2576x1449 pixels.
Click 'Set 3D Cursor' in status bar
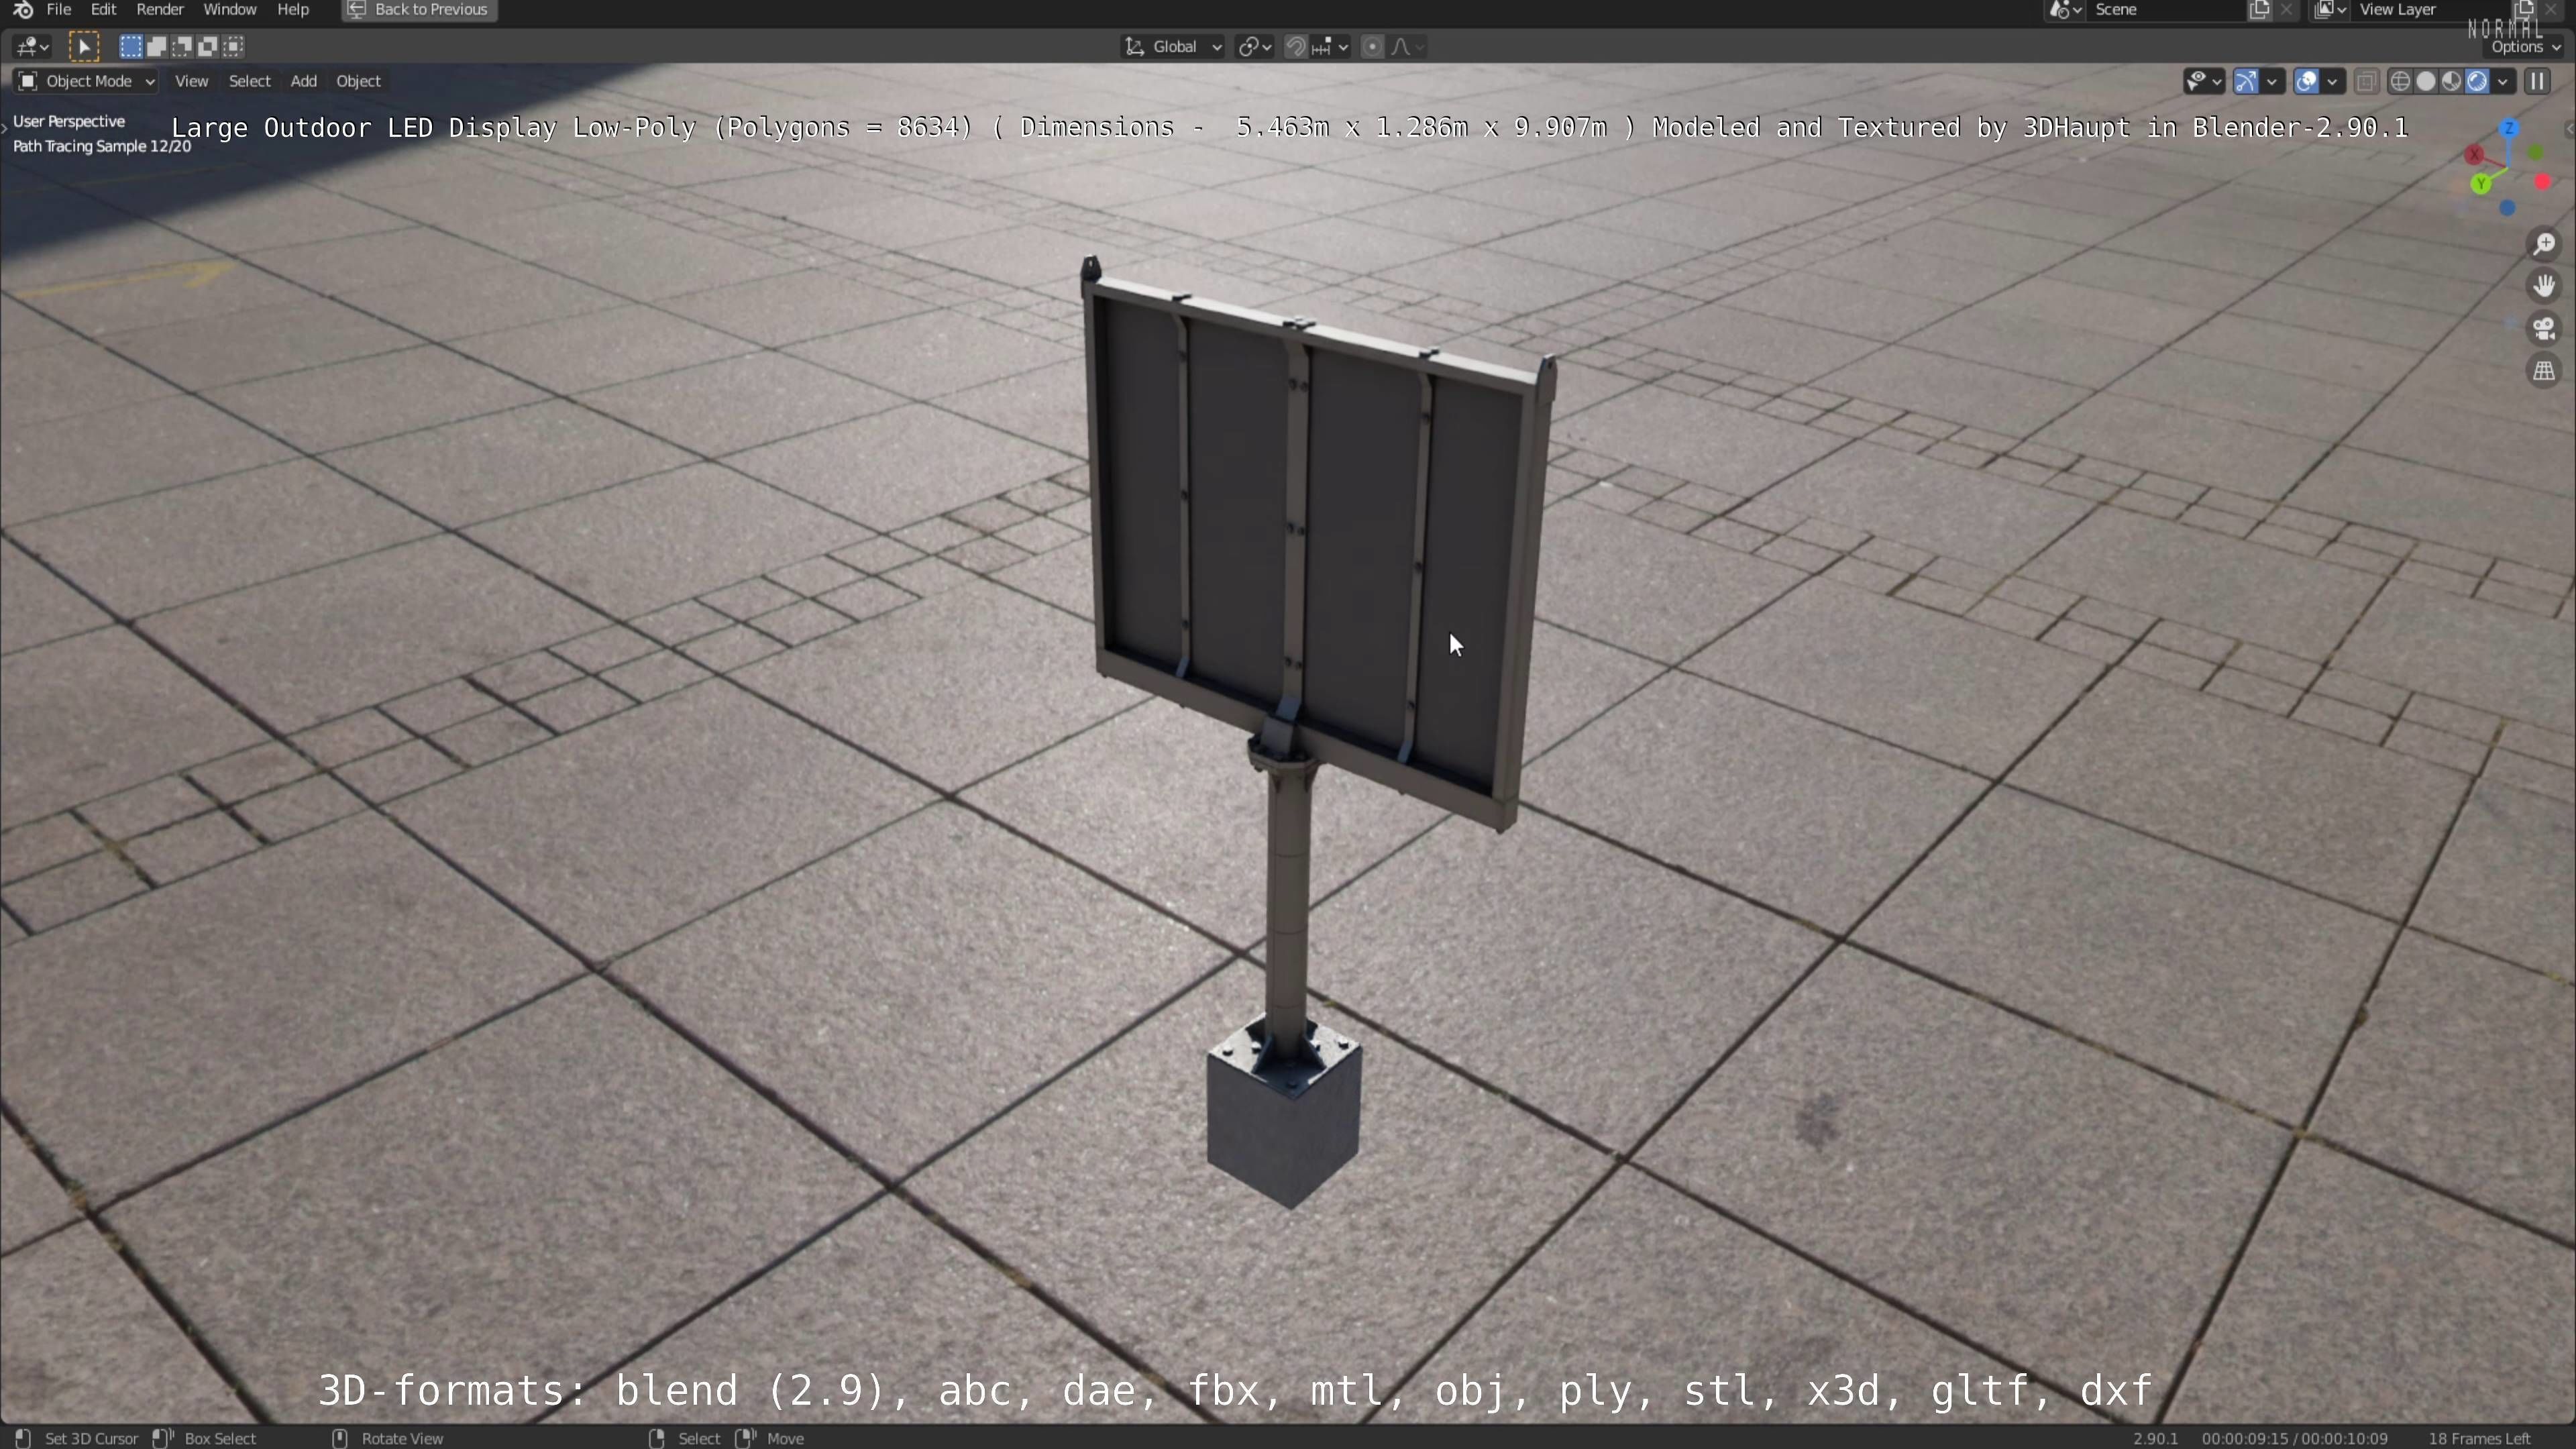[x=91, y=1438]
